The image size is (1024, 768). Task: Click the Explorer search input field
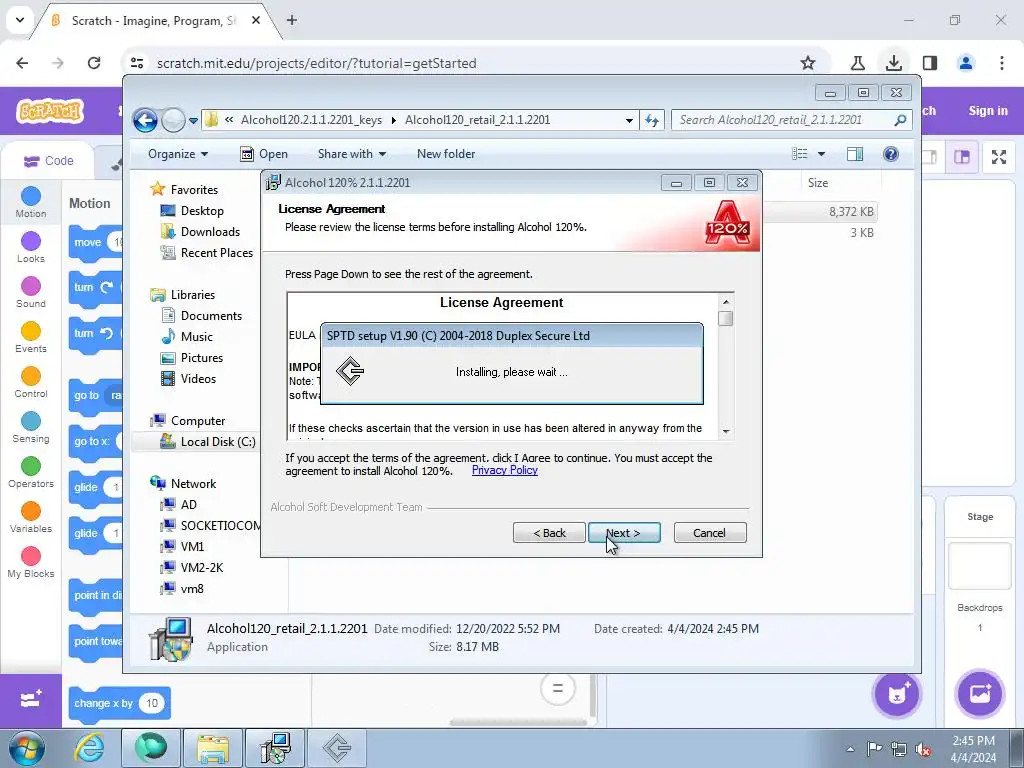point(782,120)
